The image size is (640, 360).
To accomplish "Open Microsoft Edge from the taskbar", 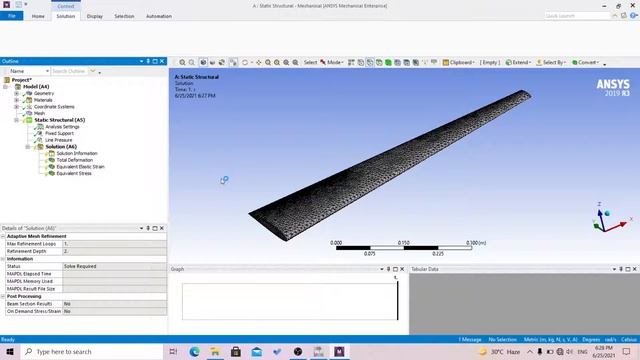I will pos(195,351).
